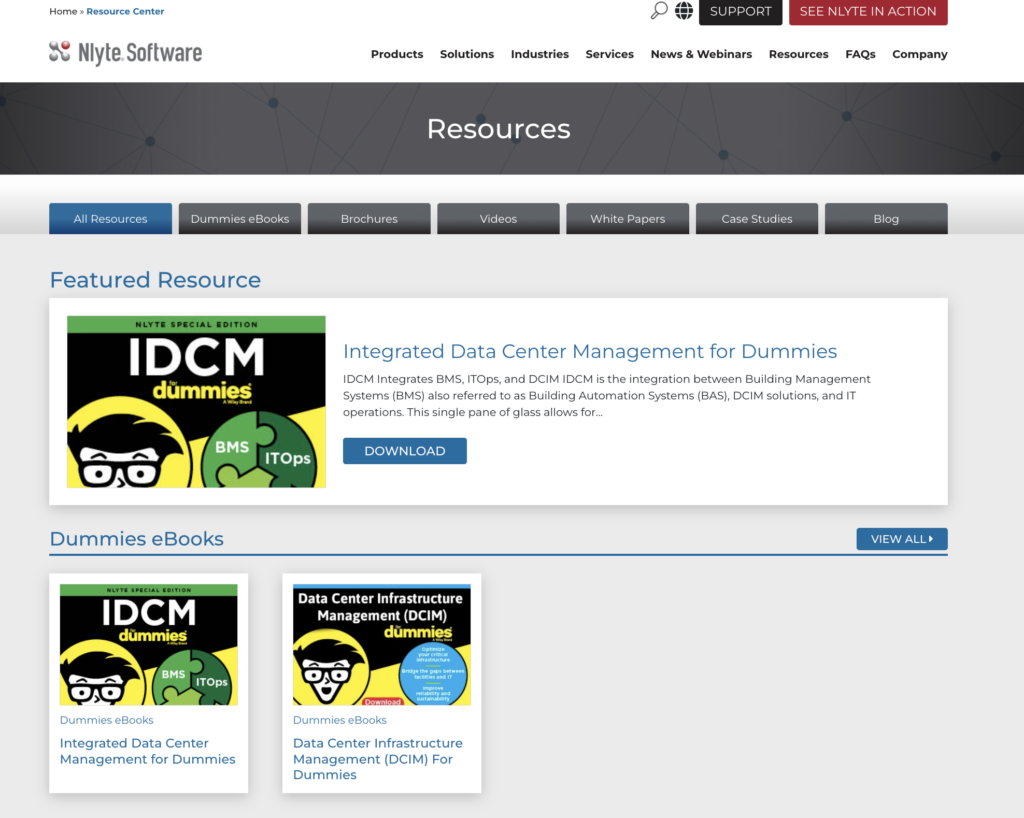Switch to the Videos tab

pos(498,219)
